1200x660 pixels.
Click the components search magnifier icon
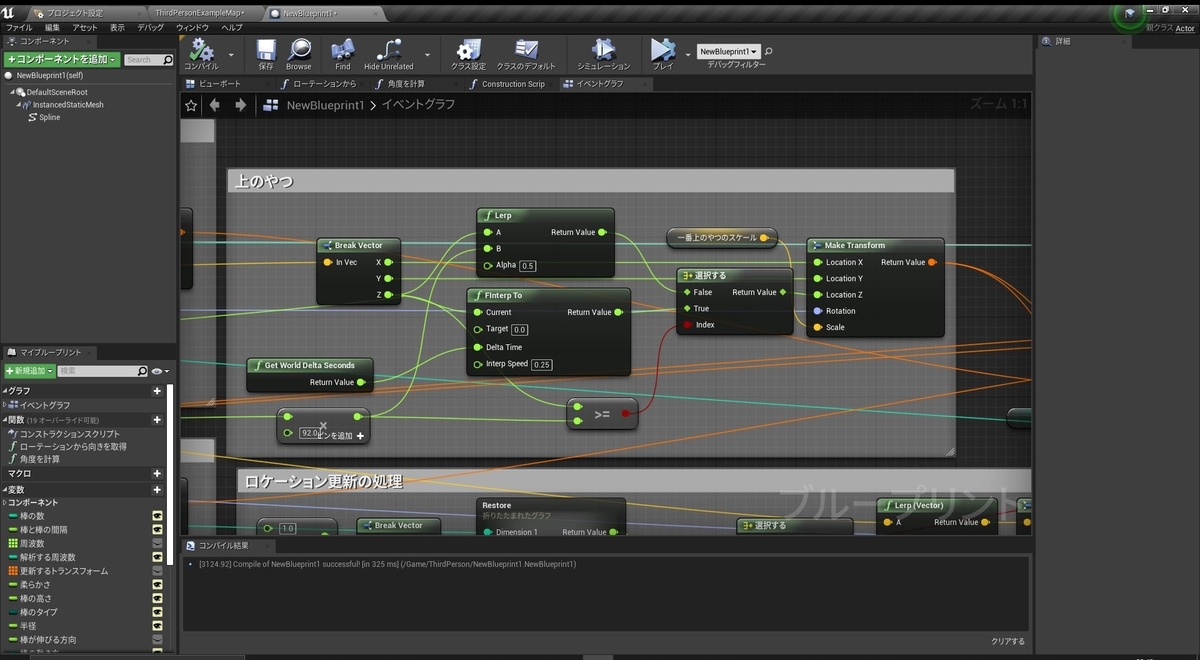(x=168, y=60)
